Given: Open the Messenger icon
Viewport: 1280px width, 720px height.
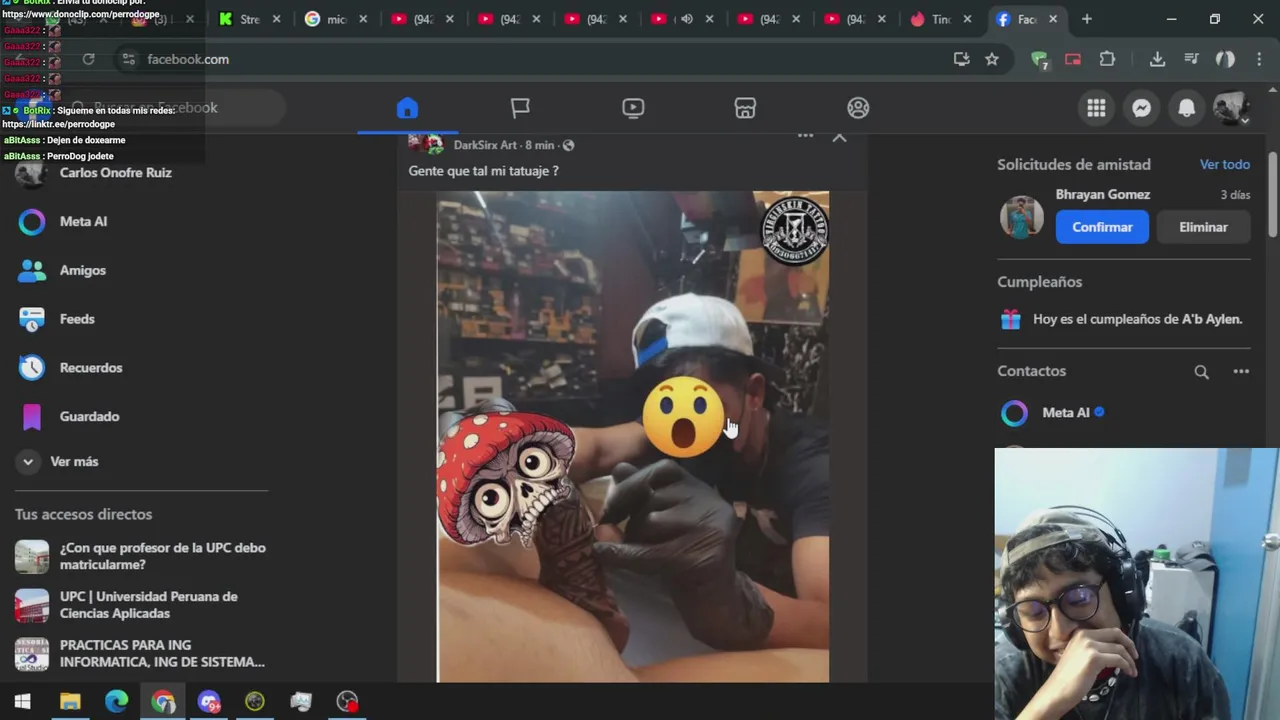Looking at the screenshot, I should pos(1141,108).
